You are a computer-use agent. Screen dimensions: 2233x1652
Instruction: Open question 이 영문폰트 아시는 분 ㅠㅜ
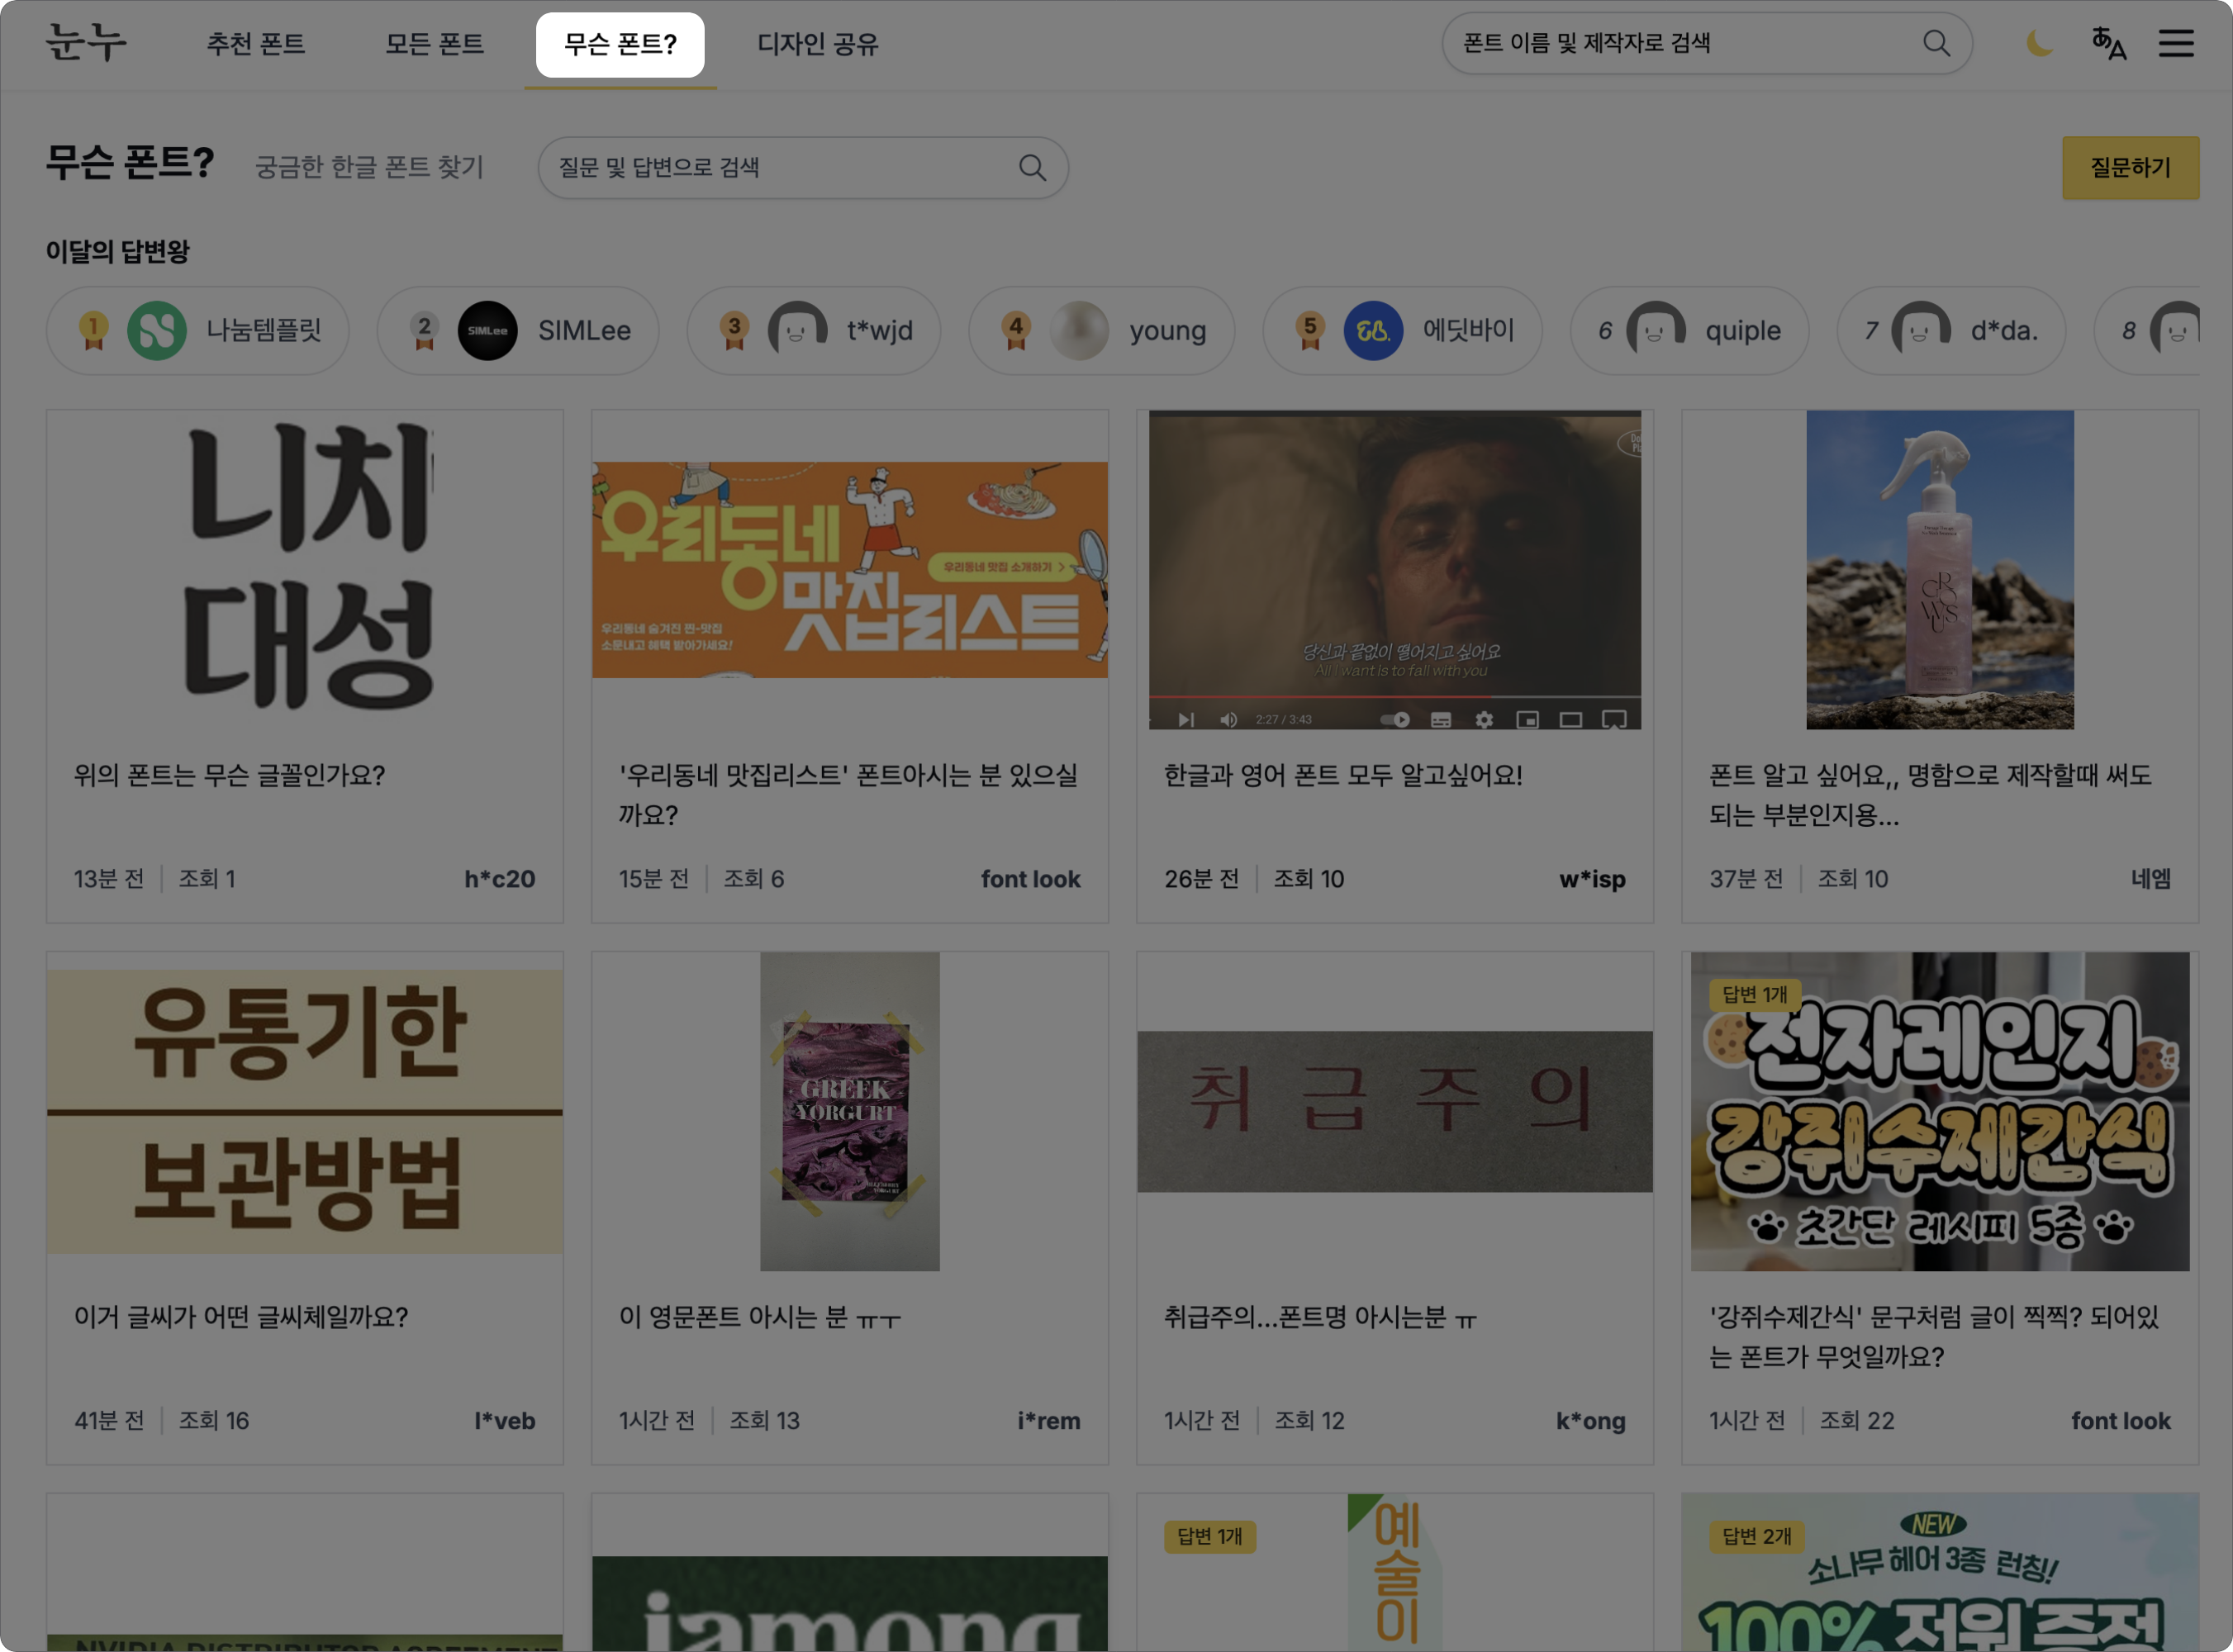click(x=760, y=1317)
